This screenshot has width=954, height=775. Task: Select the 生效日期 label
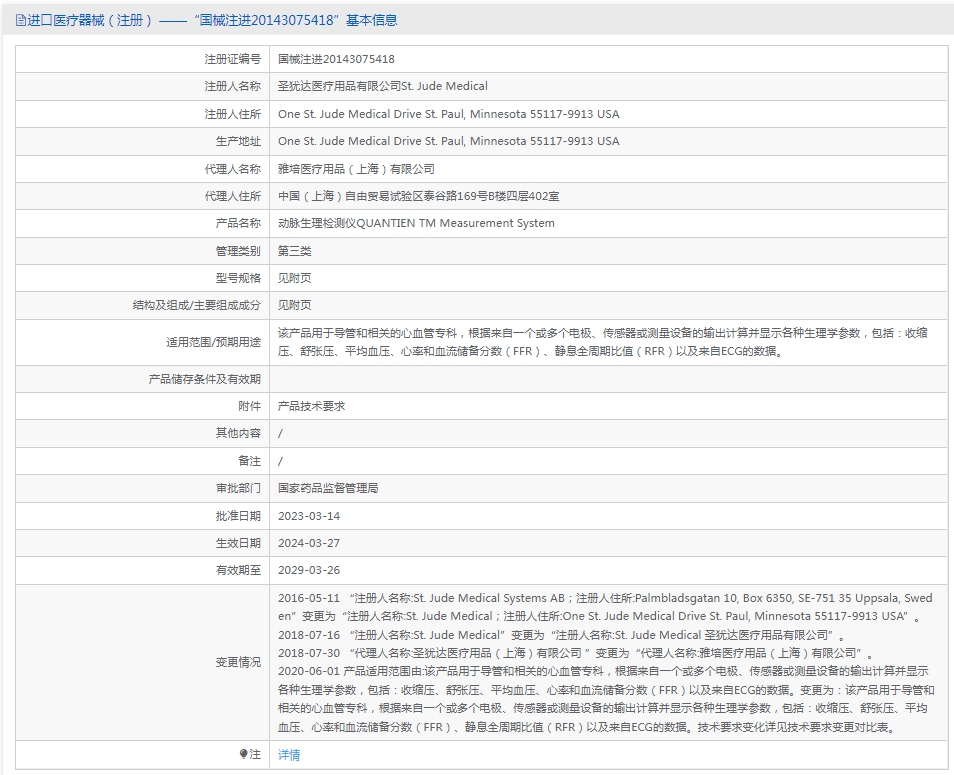tap(238, 543)
